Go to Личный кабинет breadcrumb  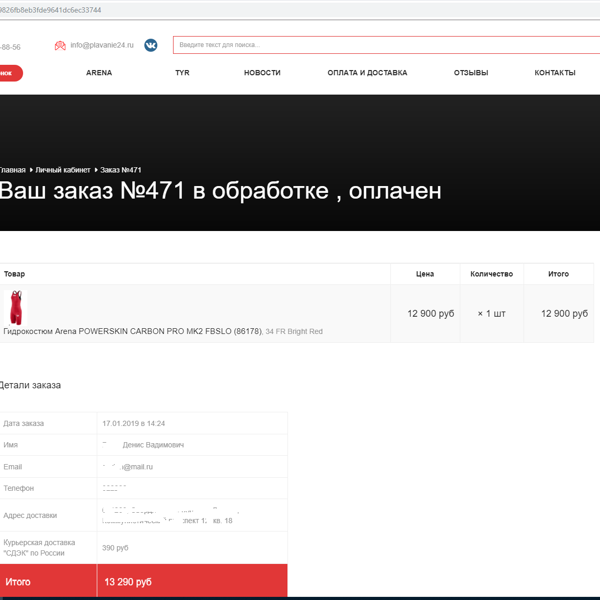(x=63, y=170)
